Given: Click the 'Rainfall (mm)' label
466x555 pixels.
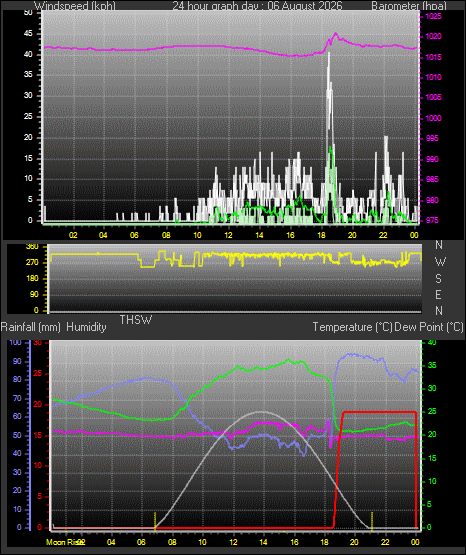Looking at the screenshot, I should [31, 327].
